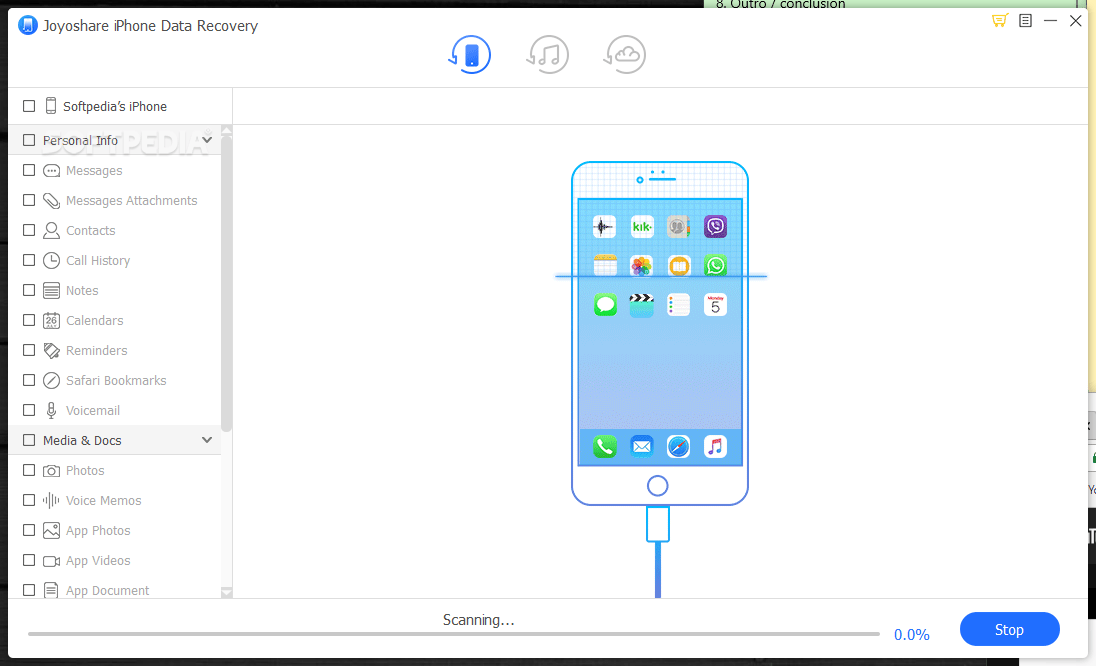Open the menu list icon
Screen dimensions: 1096x666
click(1025, 20)
